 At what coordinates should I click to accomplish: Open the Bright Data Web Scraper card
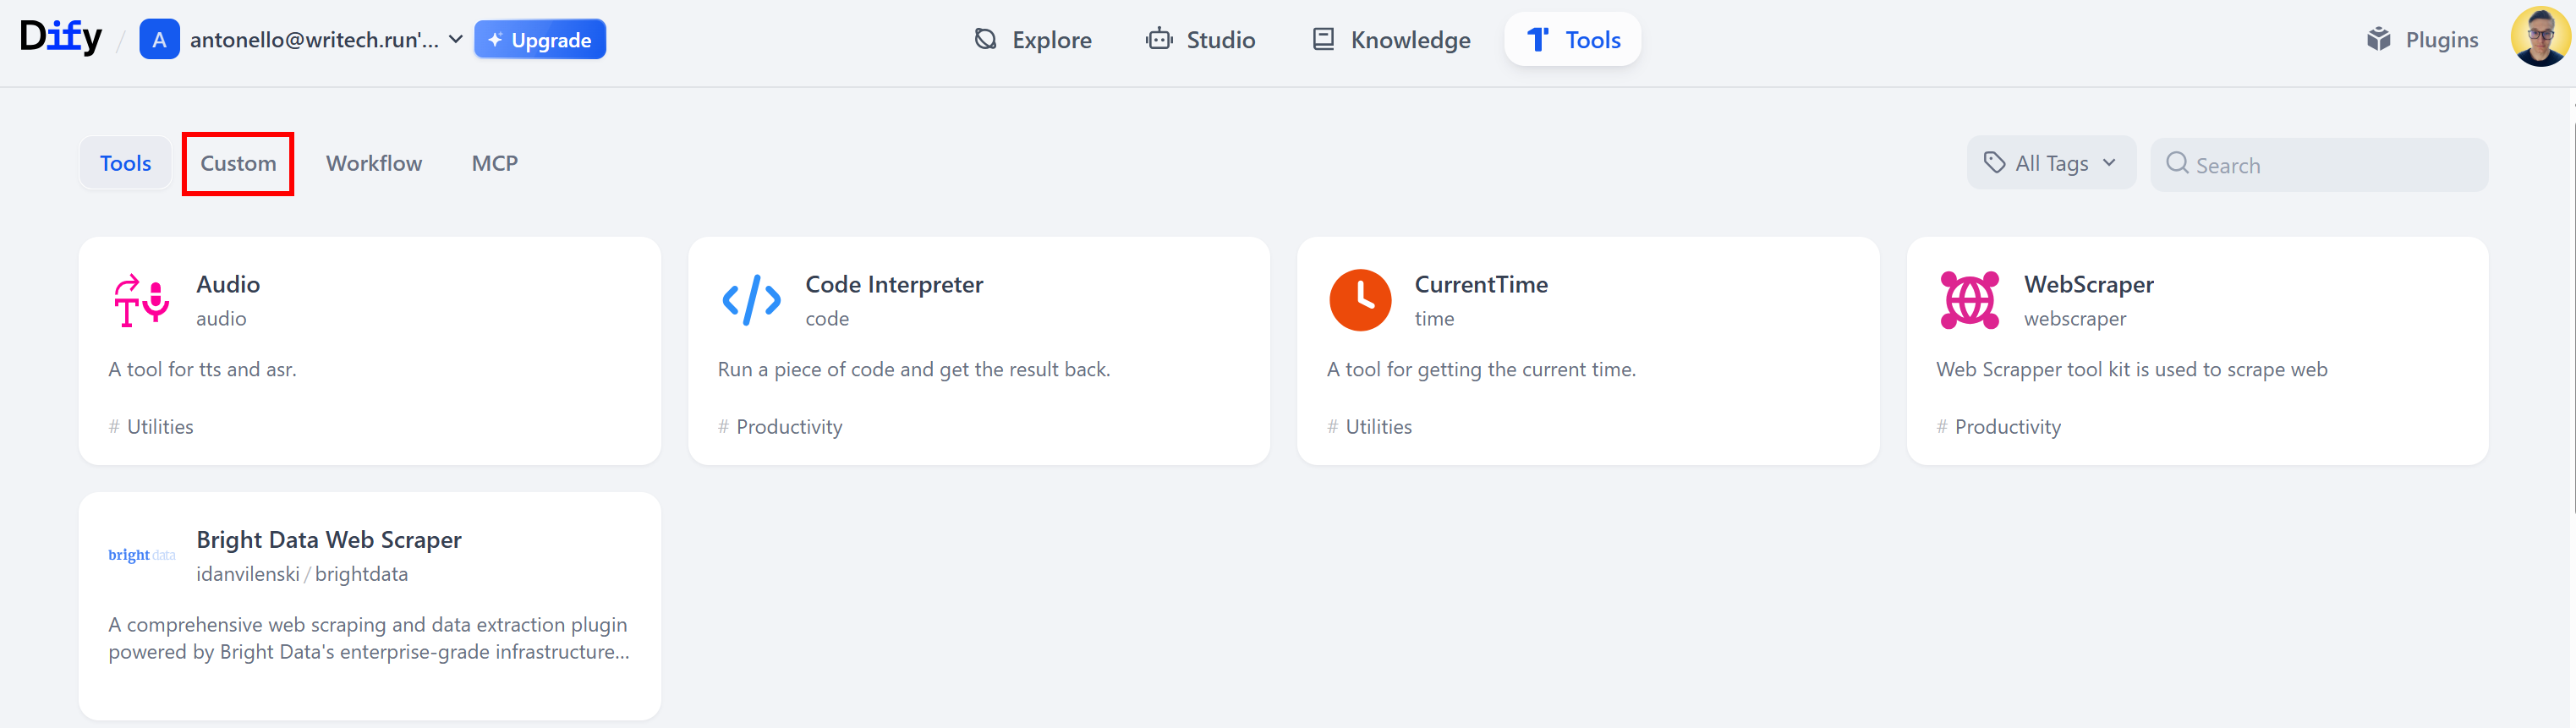pyautogui.click(x=369, y=605)
